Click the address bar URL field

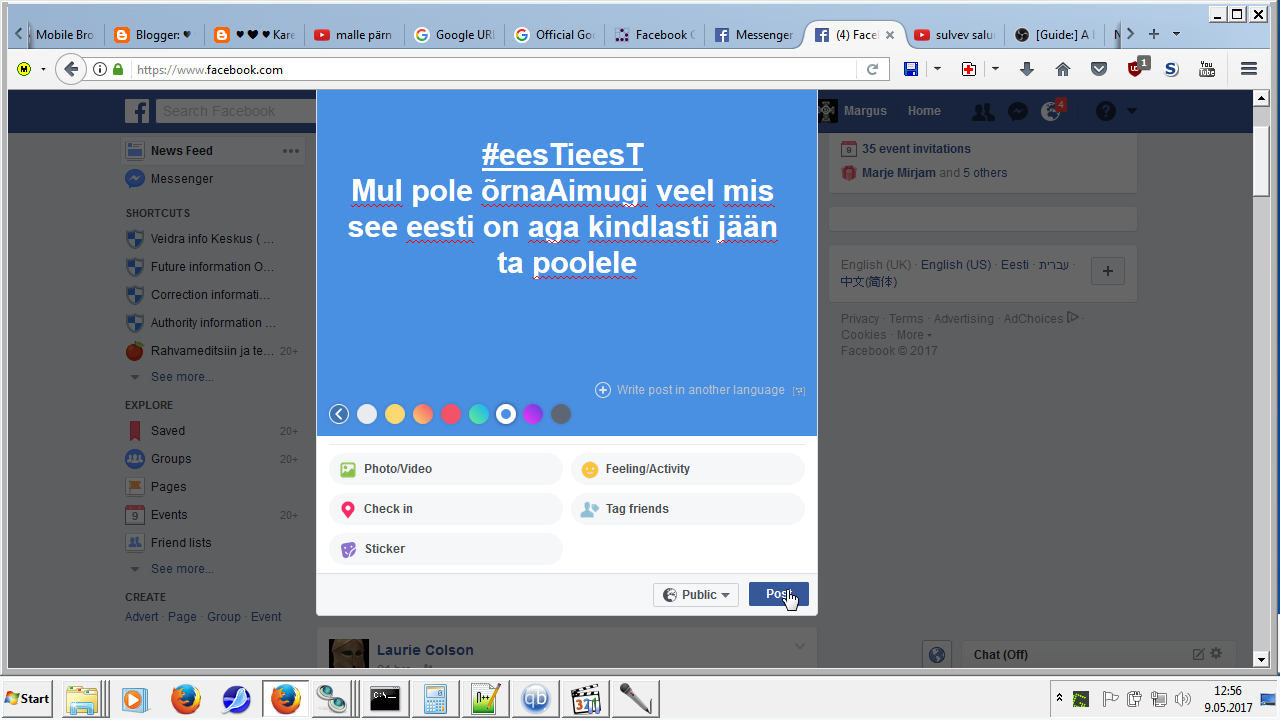pyautogui.click(x=493, y=69)
